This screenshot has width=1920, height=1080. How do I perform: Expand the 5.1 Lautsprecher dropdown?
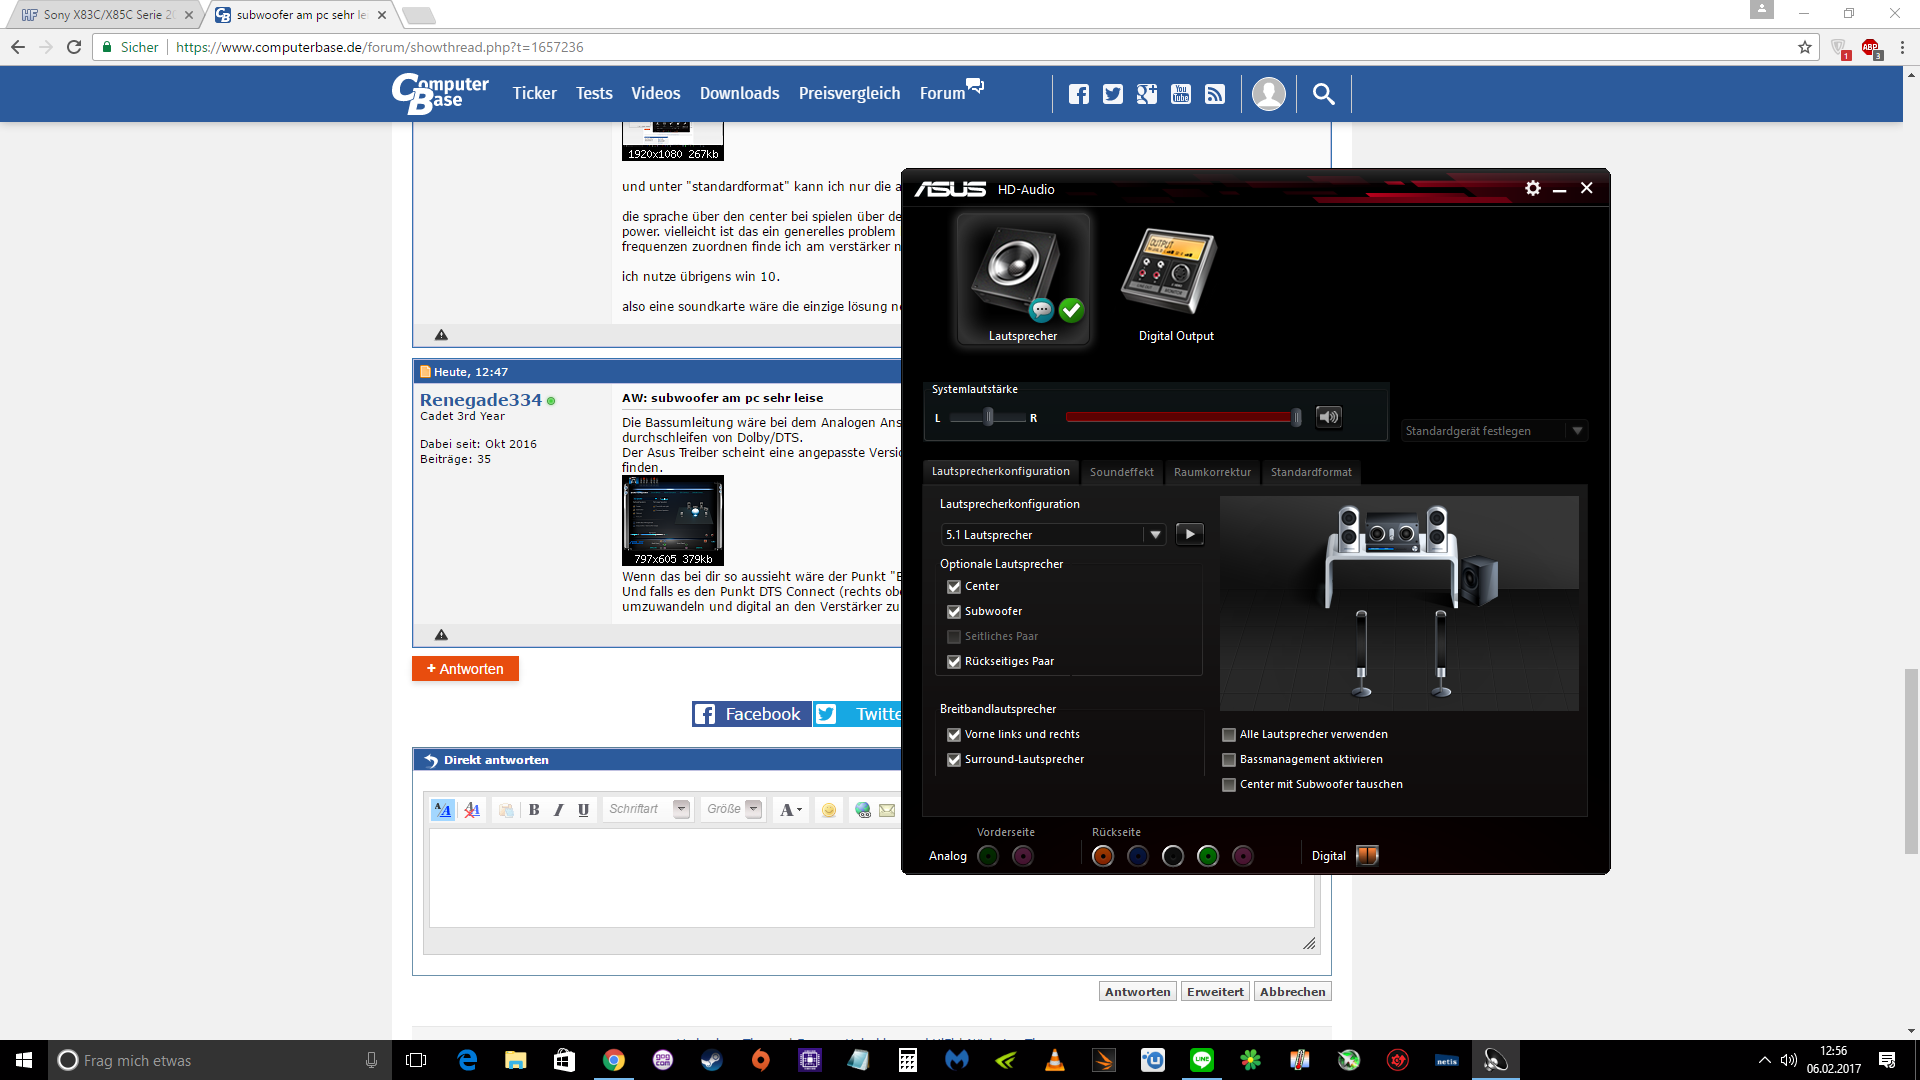coord(1155,535)
